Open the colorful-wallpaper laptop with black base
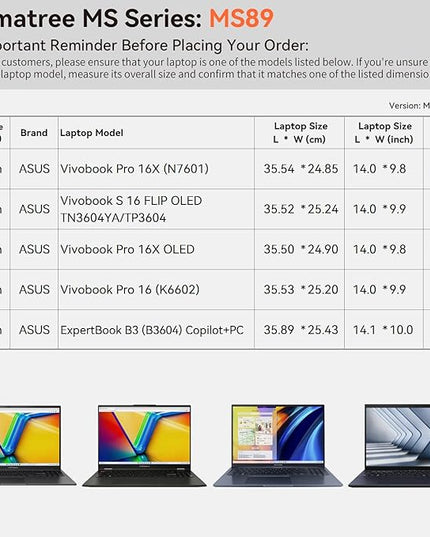The width and height of the screenshot is (430, 537). (x=144, y=446)
